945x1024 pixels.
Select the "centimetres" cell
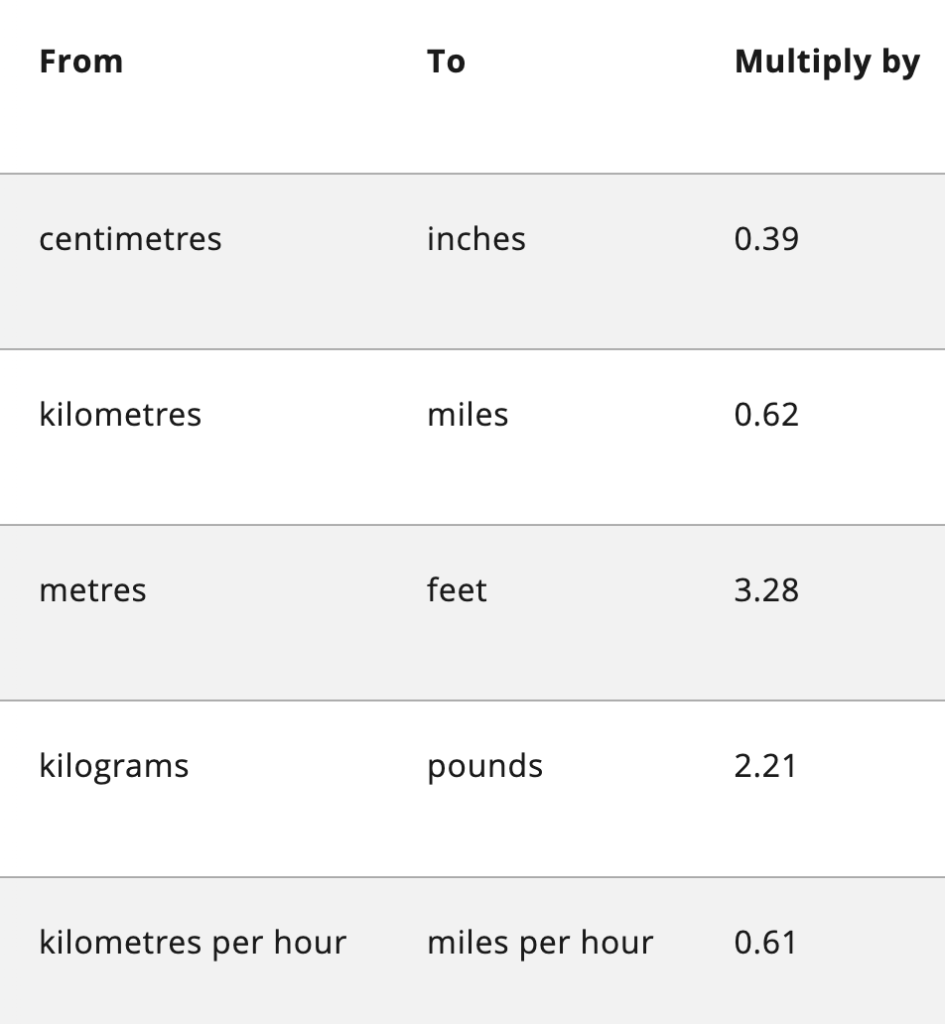pos(130,239)
